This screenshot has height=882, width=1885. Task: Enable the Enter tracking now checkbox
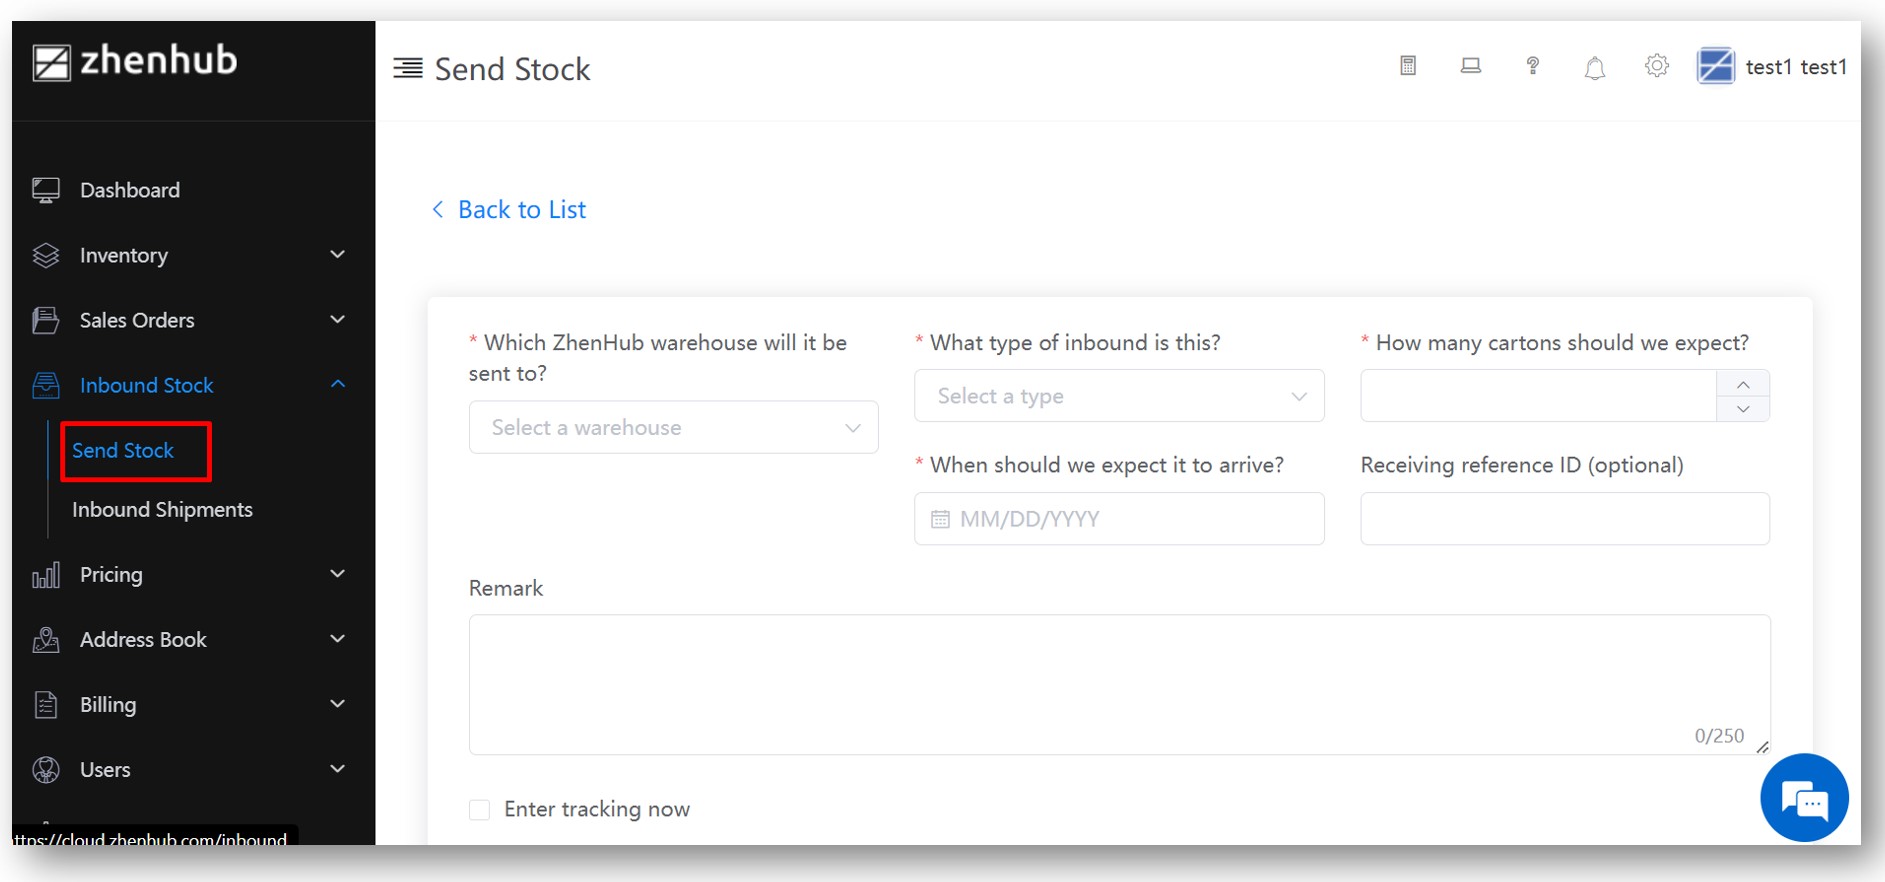tap(480, 809)
